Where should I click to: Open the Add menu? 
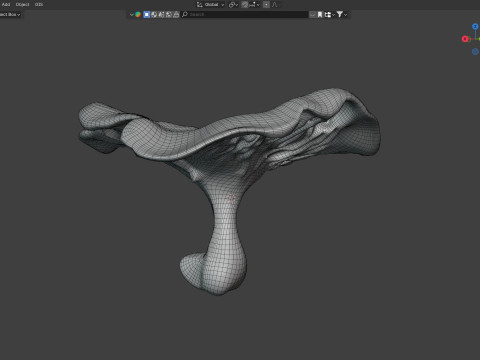[6, 4]
